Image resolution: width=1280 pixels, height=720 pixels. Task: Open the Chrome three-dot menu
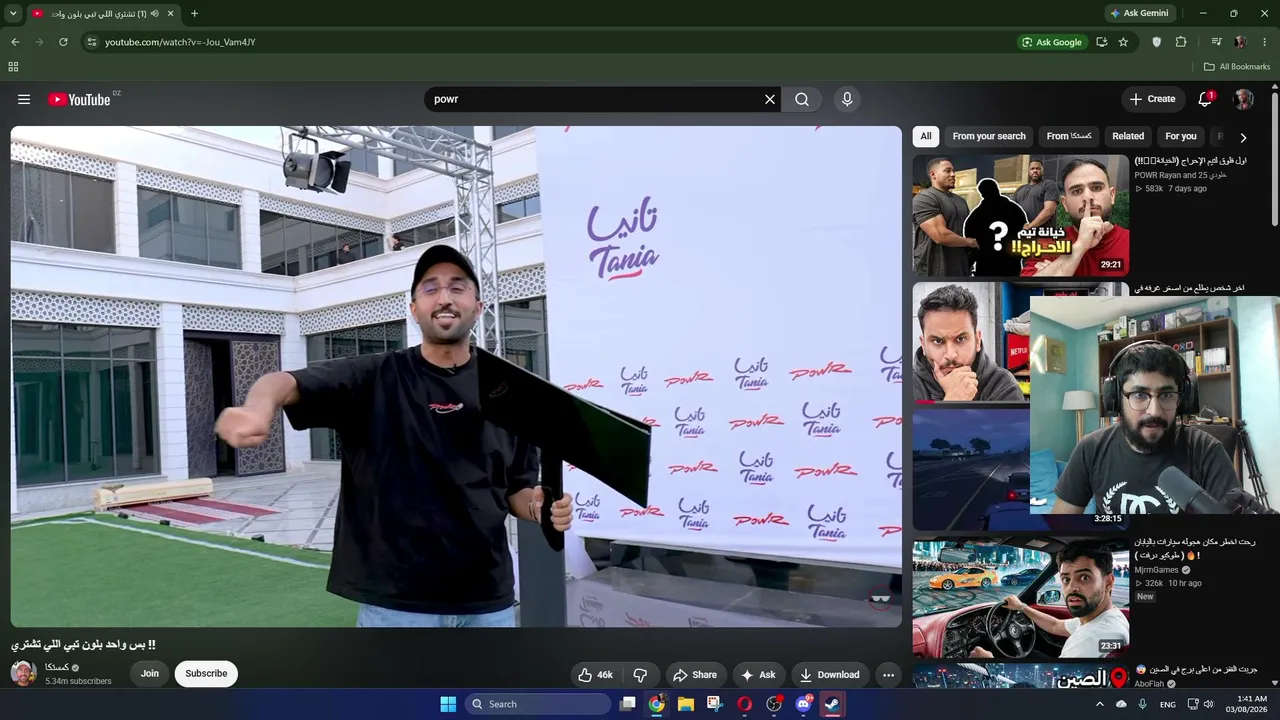tap(1265, 42)
